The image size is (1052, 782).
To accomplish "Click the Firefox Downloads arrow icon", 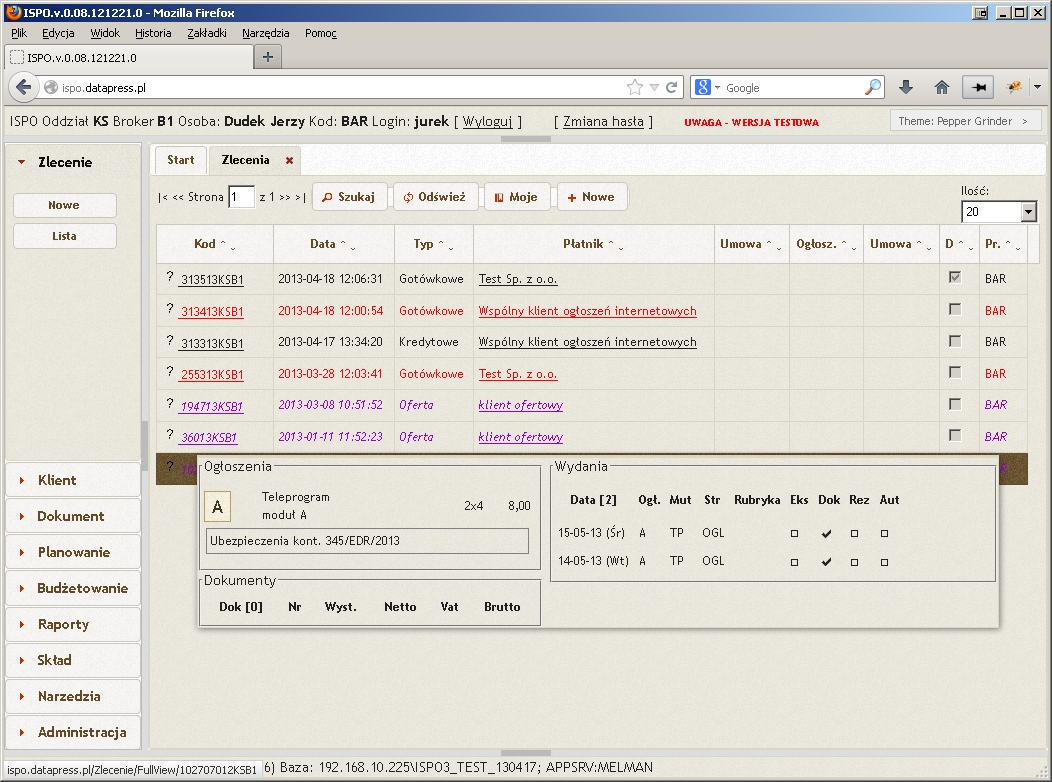I will pos(906,87).
